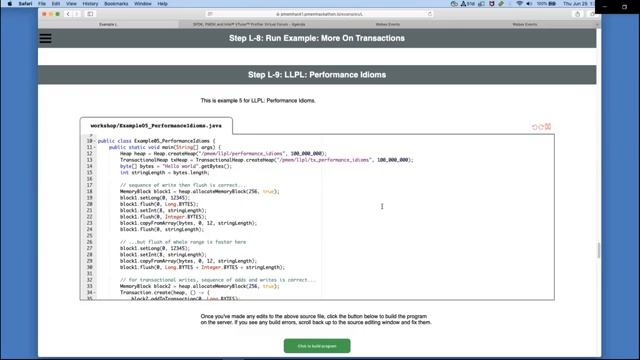640x360 pixels.
Task: Click line 30 flush with Long.BYTES + Integer.BYTES
Action: click(x=202, y=267)
